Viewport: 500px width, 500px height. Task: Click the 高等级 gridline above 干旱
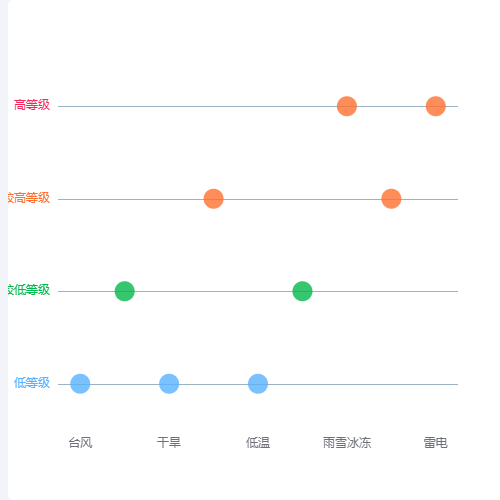[169, 106]
